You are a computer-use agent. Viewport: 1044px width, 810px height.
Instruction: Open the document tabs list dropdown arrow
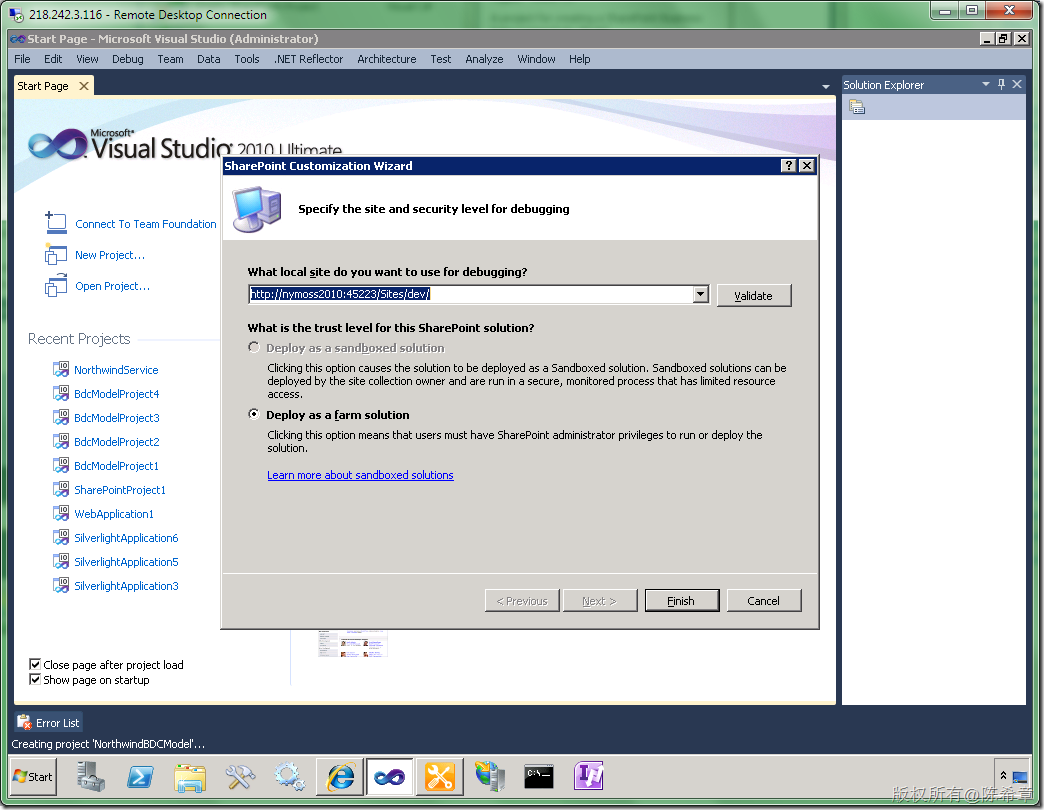click(826, 87)
